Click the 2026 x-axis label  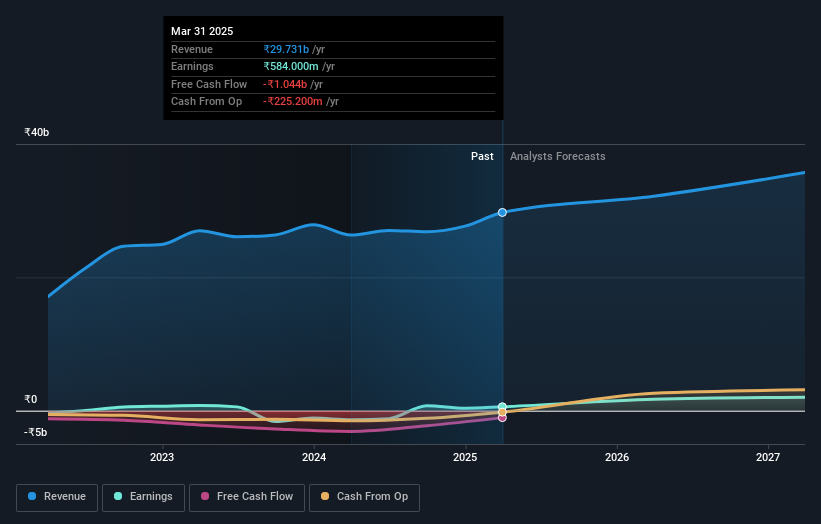click(617, 458)
